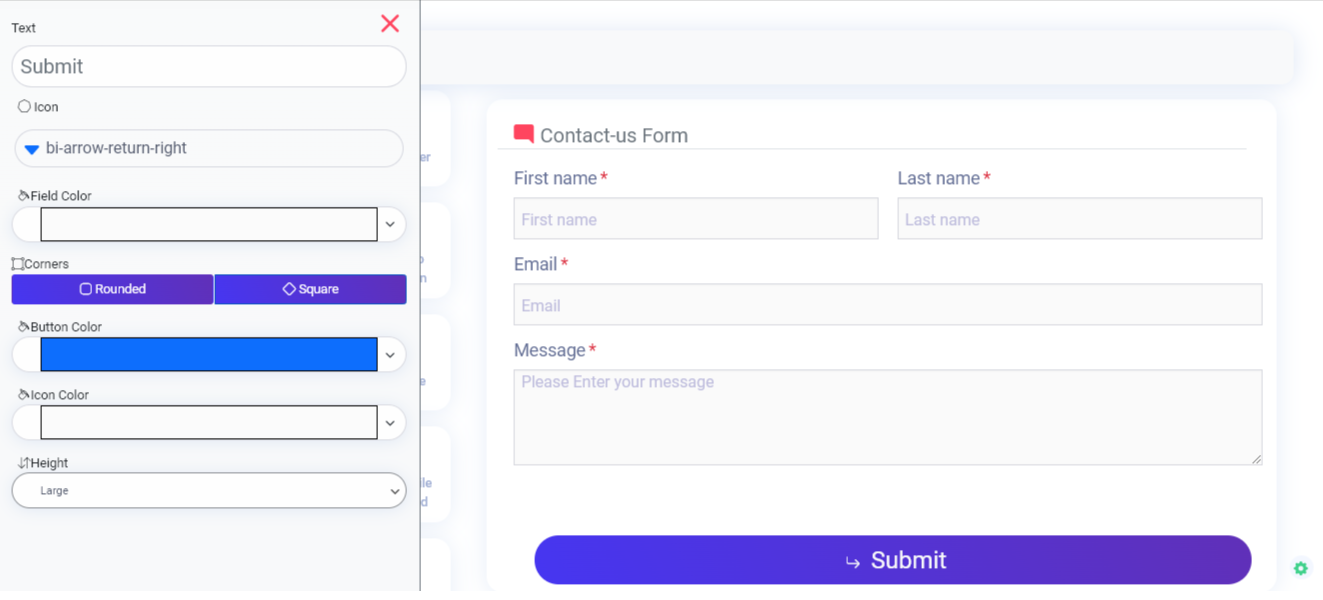Click the Email input field
The width and height of the screenshot is (1323, 600).
[887, 305]
